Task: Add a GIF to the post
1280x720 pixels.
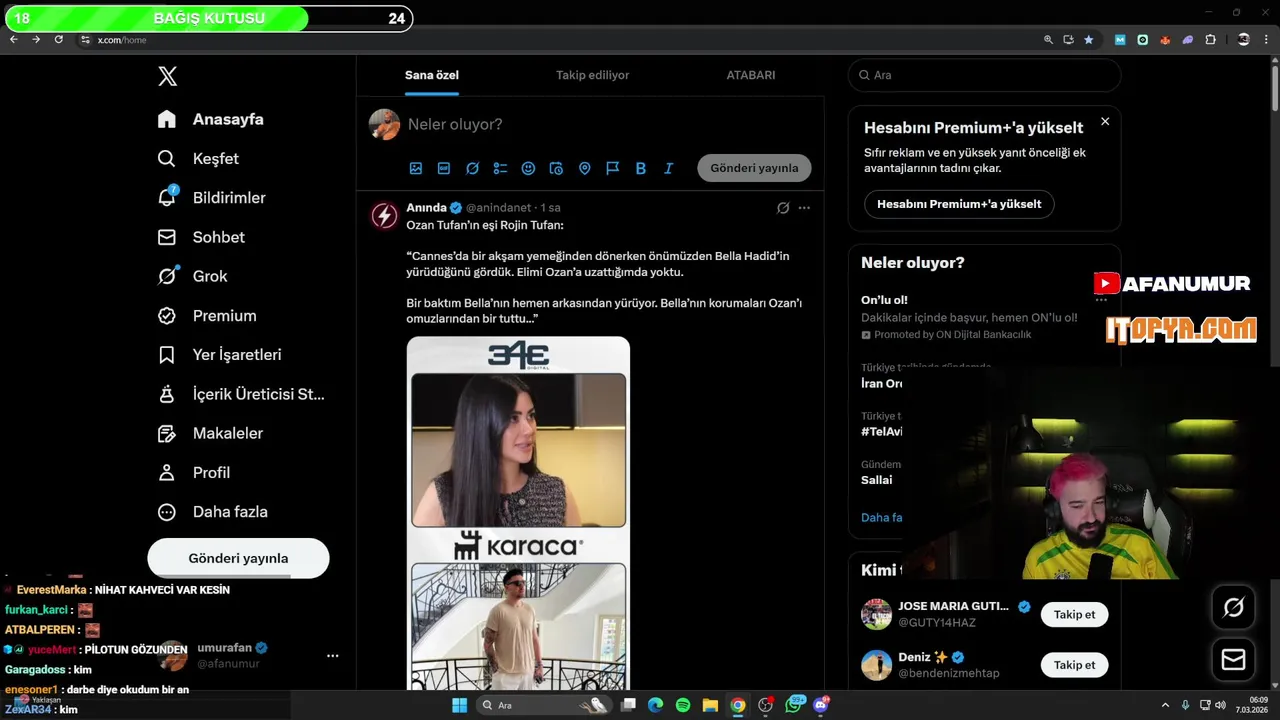Action: [444, 168]
